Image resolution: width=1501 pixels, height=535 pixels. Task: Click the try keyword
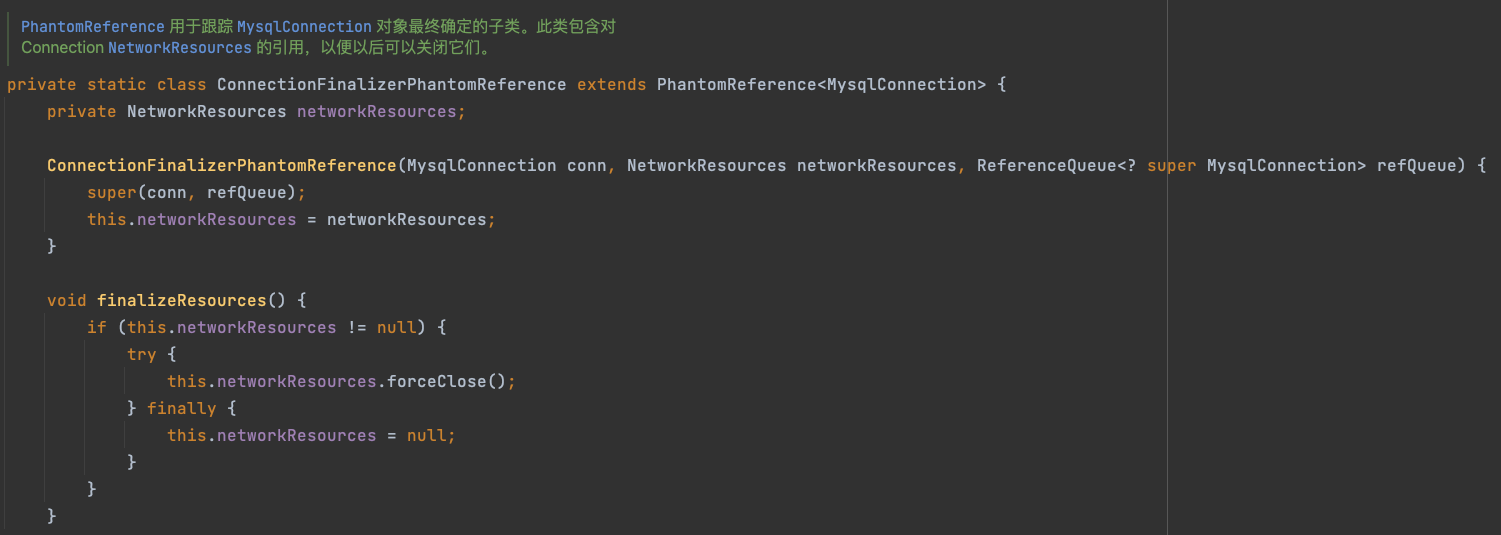(141, 354)
